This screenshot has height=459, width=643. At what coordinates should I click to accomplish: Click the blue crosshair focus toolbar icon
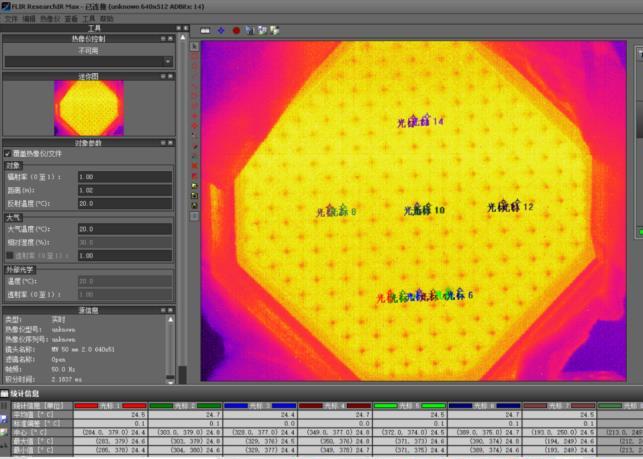point(221,30)
